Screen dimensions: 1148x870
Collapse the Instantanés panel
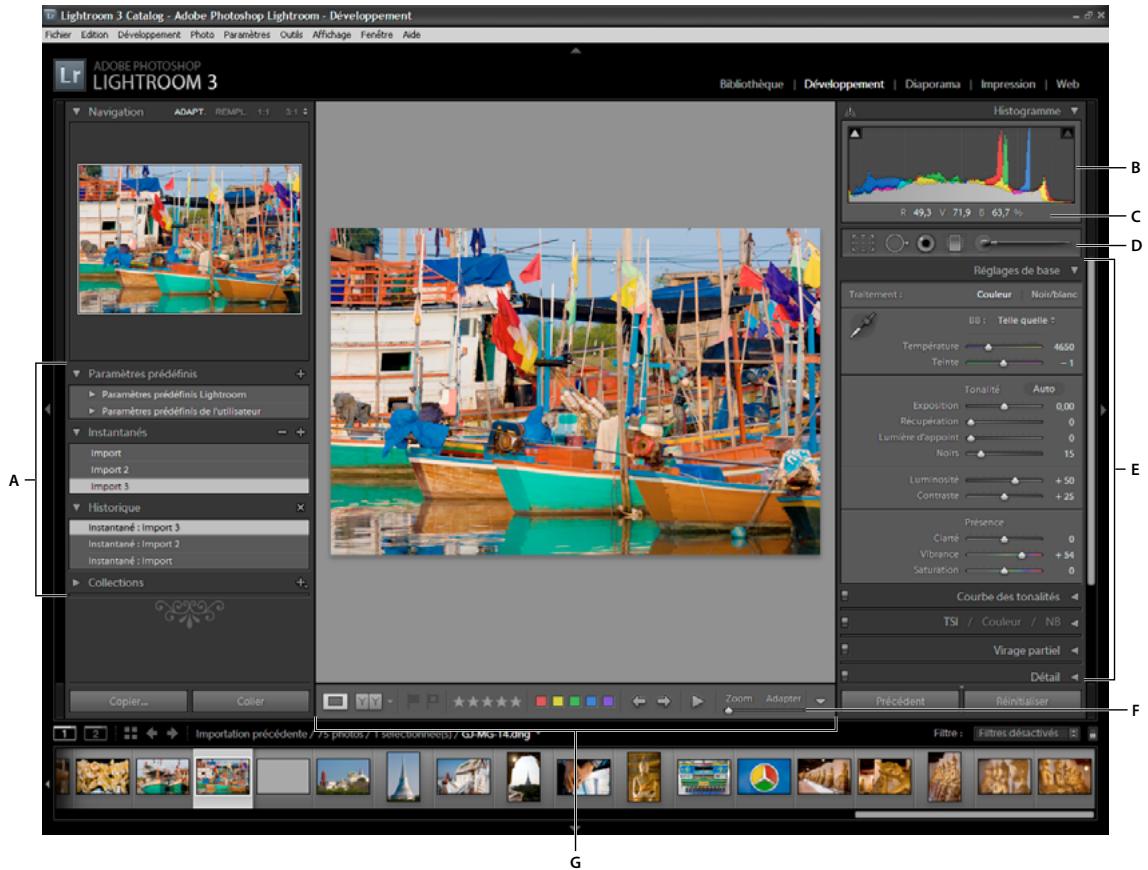pyautogui.click(x=76, y=432)
